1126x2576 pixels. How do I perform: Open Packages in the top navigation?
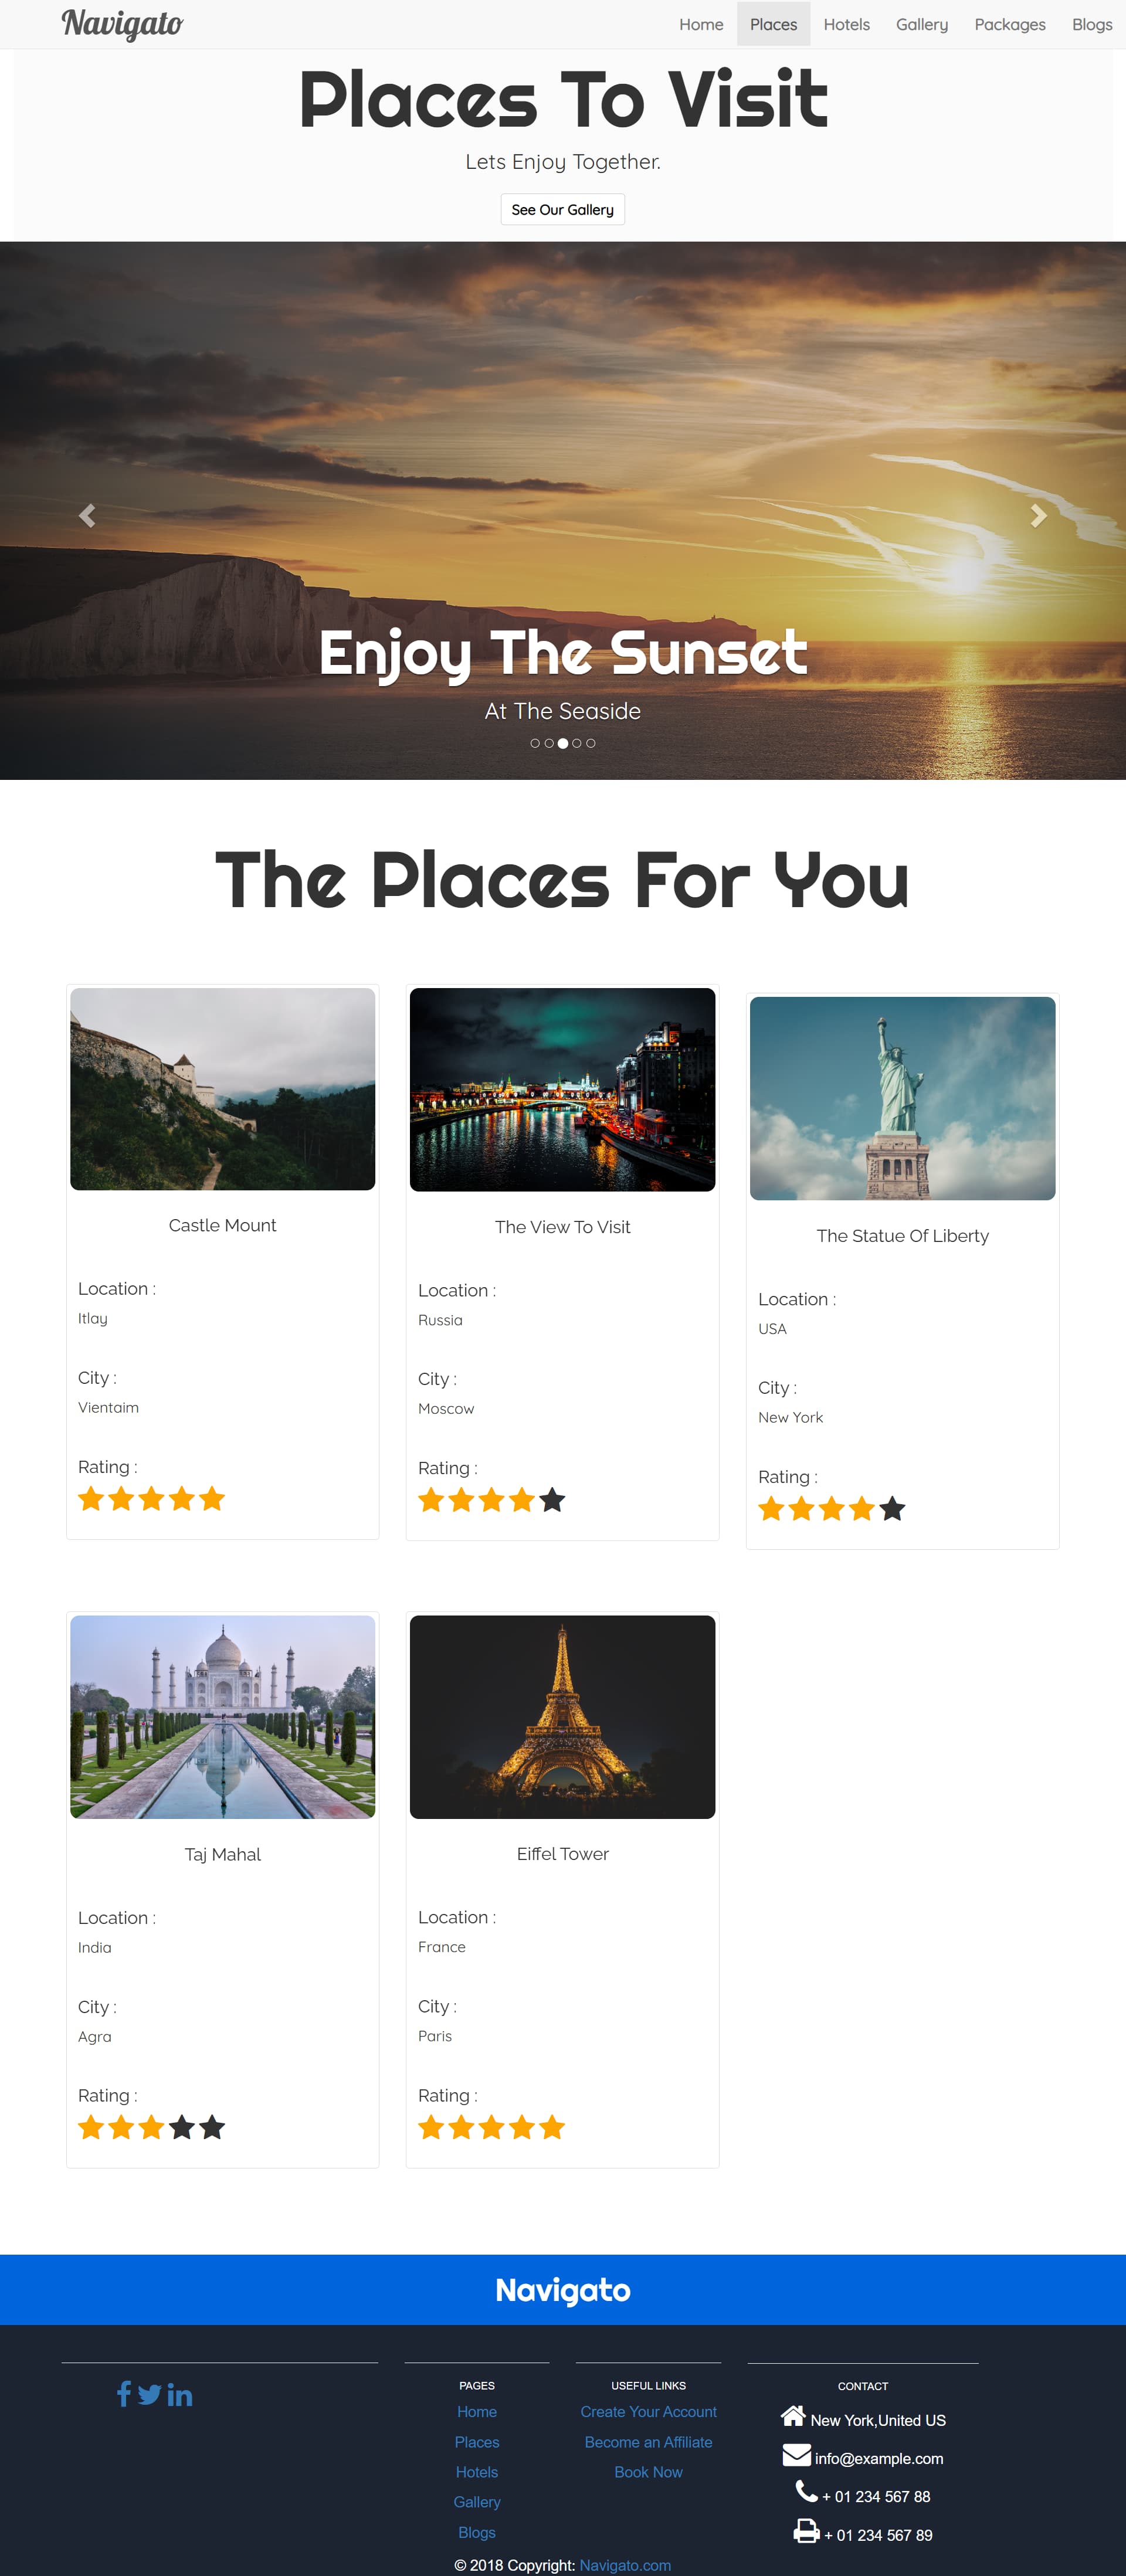[x=1009, y=24]
